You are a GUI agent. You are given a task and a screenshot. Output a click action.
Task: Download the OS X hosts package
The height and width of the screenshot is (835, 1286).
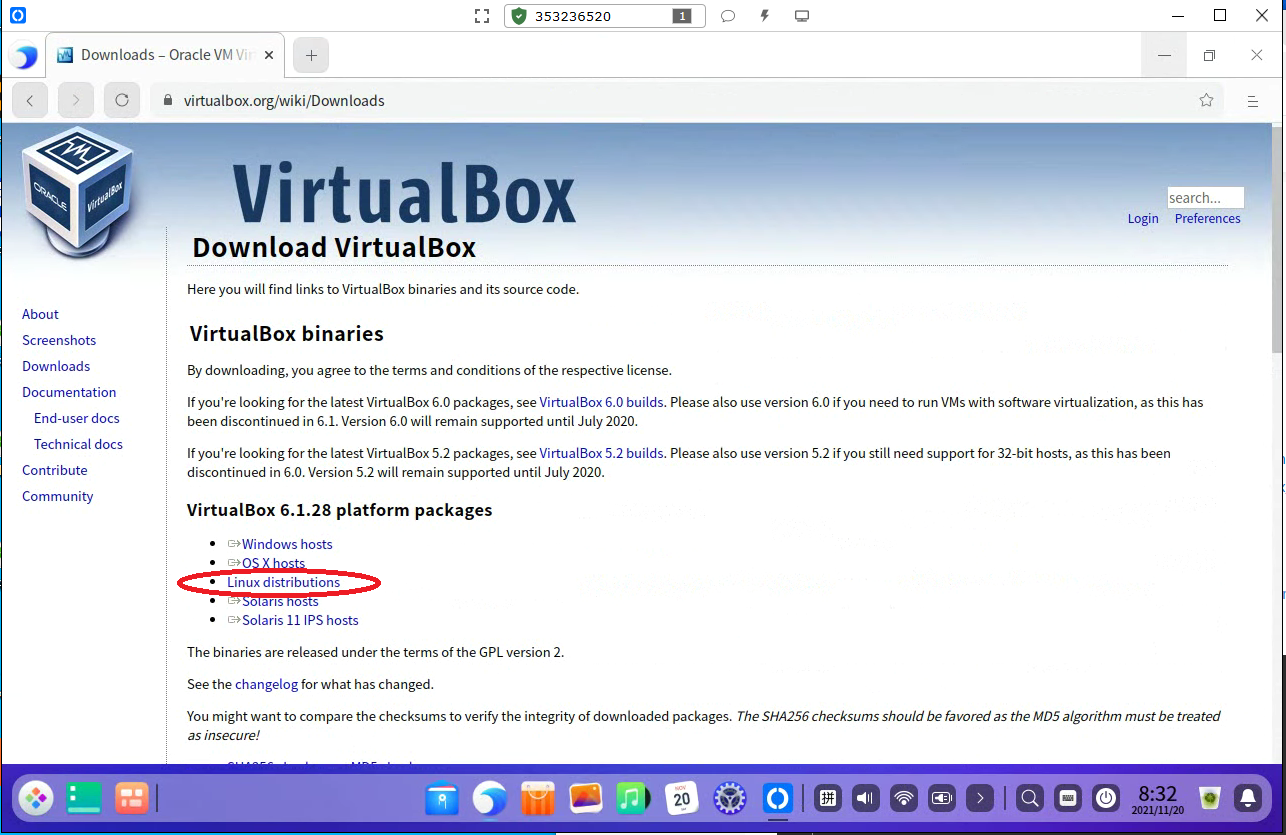(x=273, y=563)
